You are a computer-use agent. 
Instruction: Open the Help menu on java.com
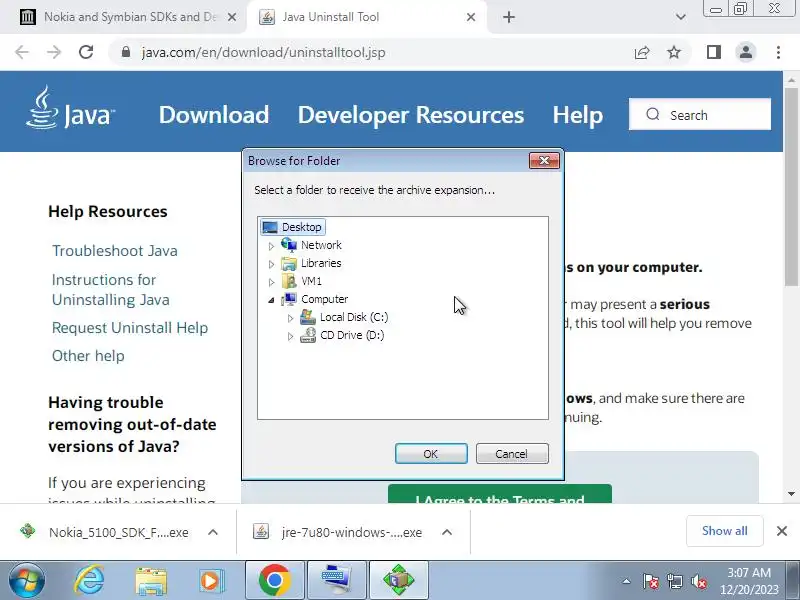click(578, 115)
